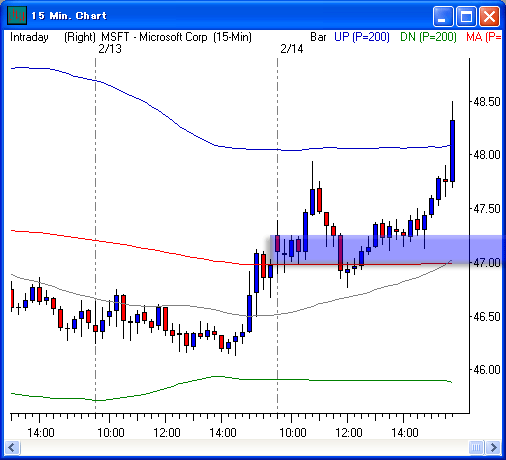Screen dimensions: 506x460
Task: Click the right scroll arrow on horizontal scrollbar
Action: click(x=494, y=447)
